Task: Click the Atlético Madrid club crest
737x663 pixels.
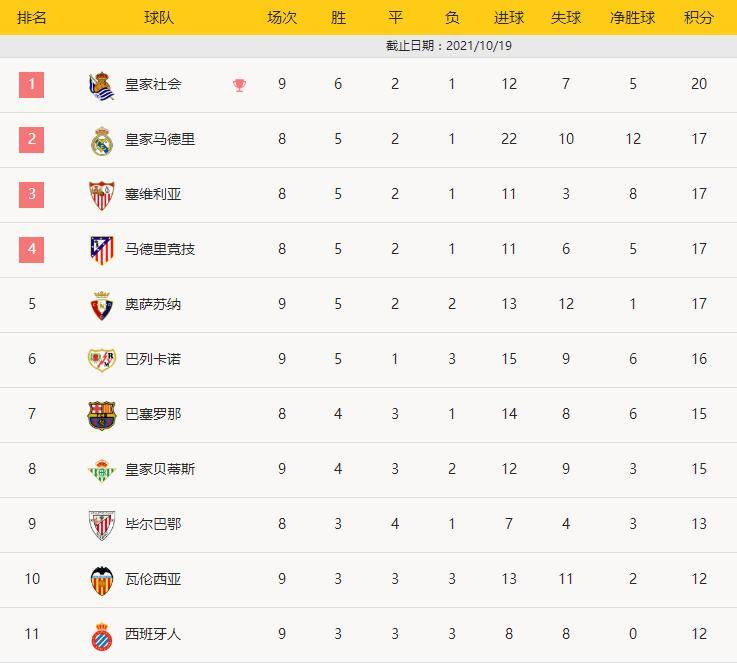Action: click(x=102, y=250)
